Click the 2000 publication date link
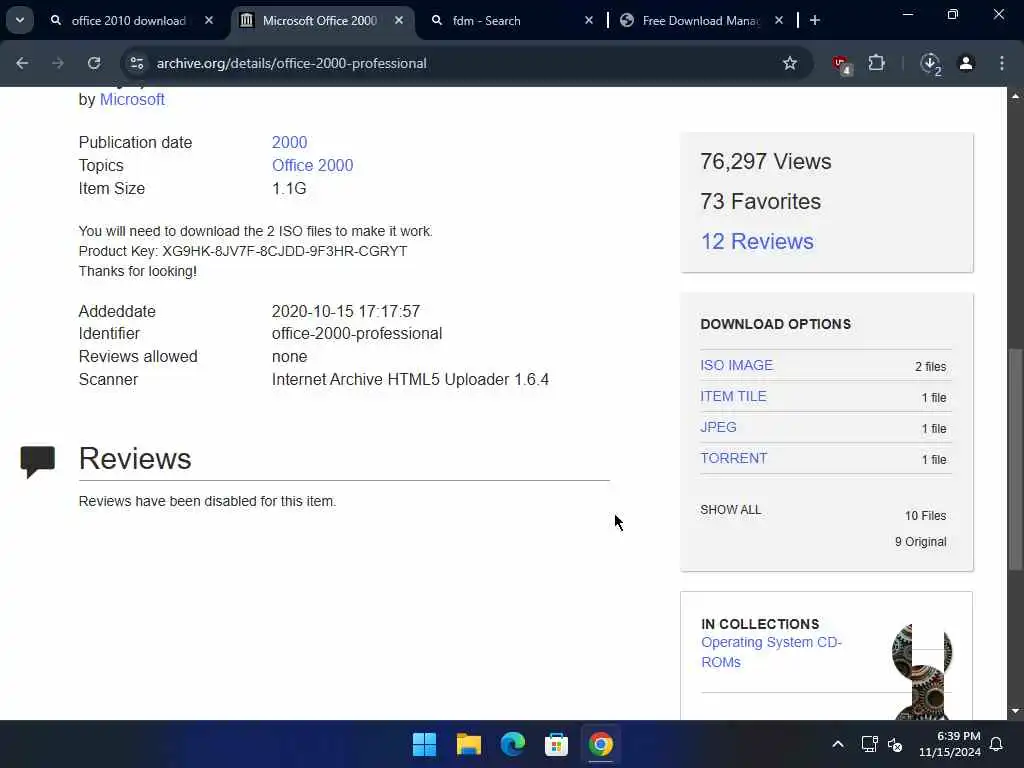1024x768 pixels. pyautogui.click(x=289, y=142)
